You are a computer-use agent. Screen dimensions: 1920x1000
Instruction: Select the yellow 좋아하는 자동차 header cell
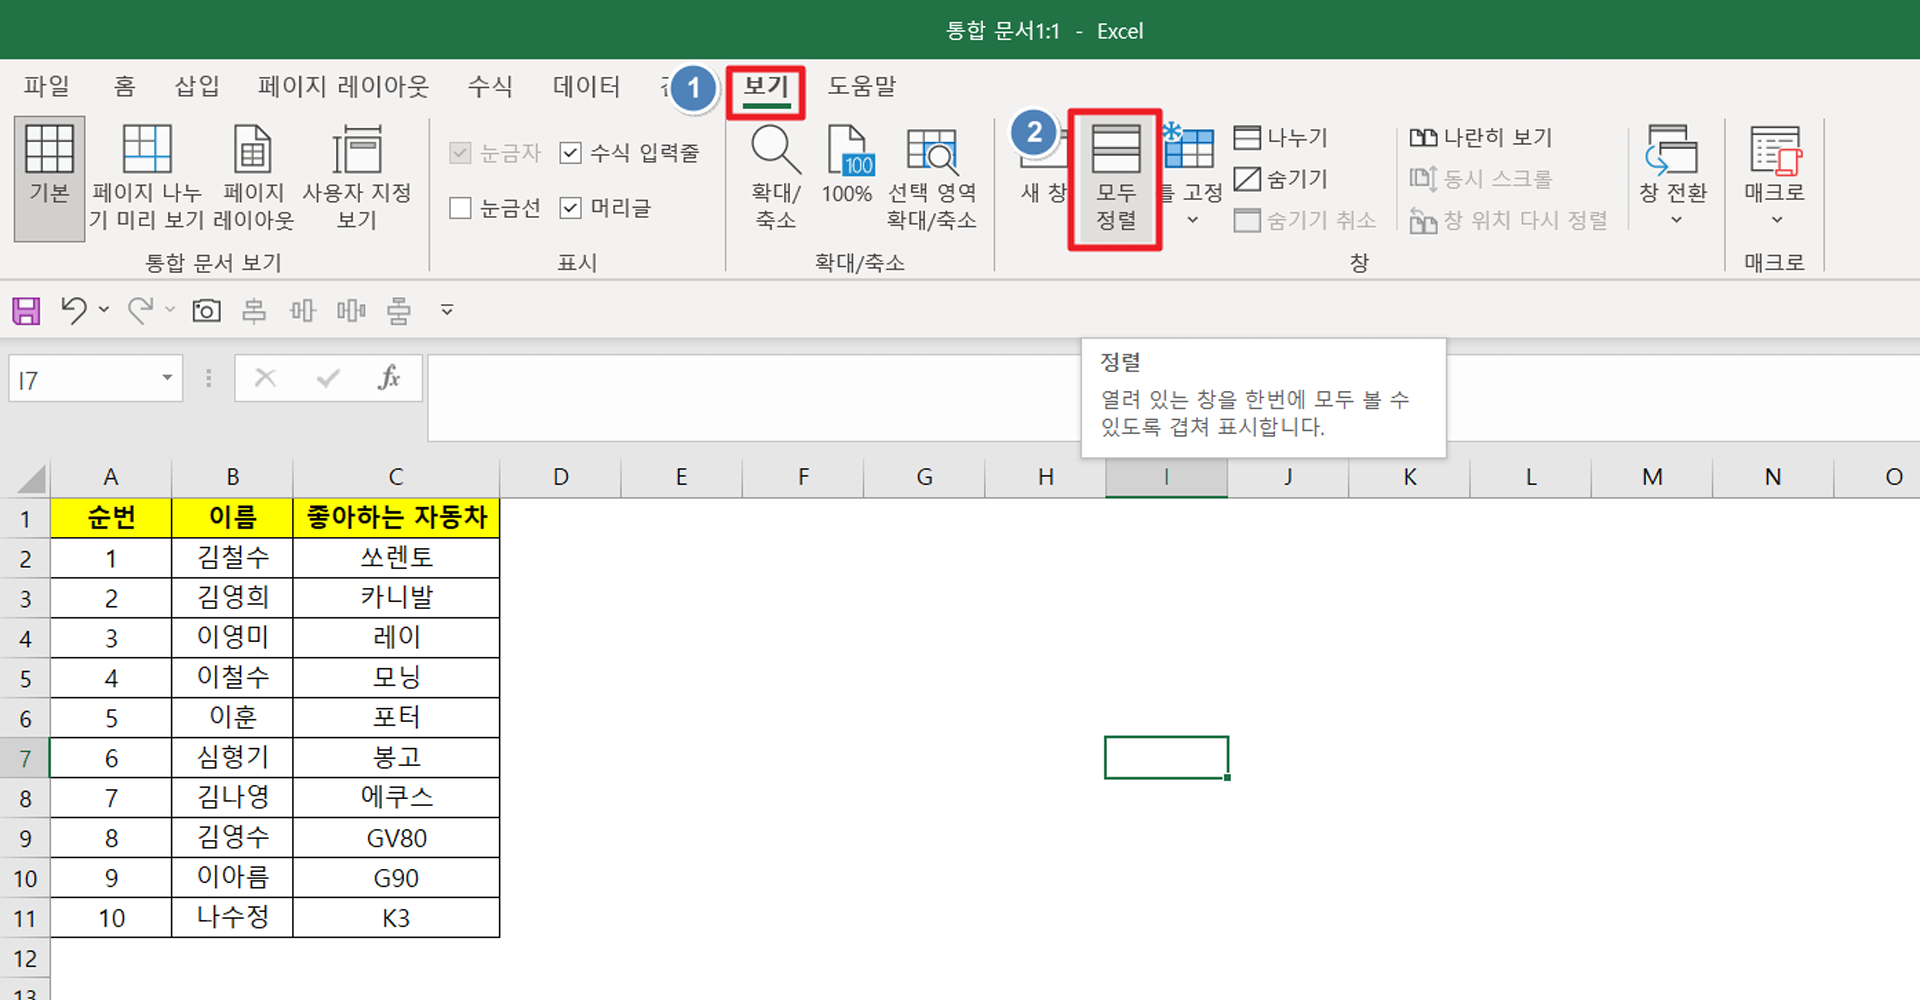click(396, 518)
